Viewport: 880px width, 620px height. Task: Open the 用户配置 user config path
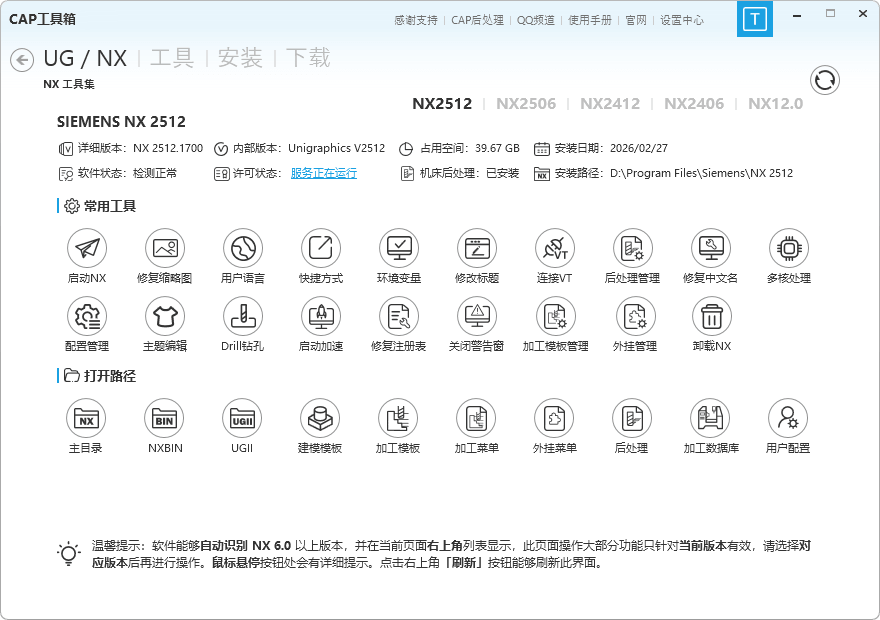pos(788,419)
